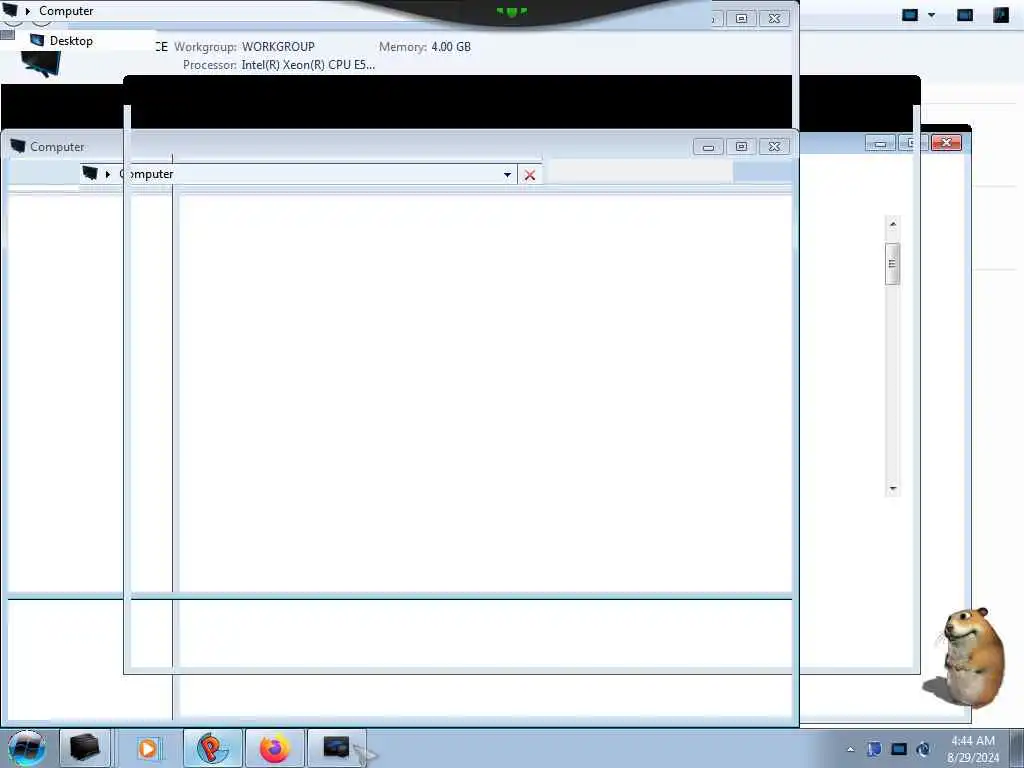1024x768 pixels.
Task: Click the Processor Intel(R) Xeon(R) CPU text
Action: pyautogui.click(x=308, y=65)
